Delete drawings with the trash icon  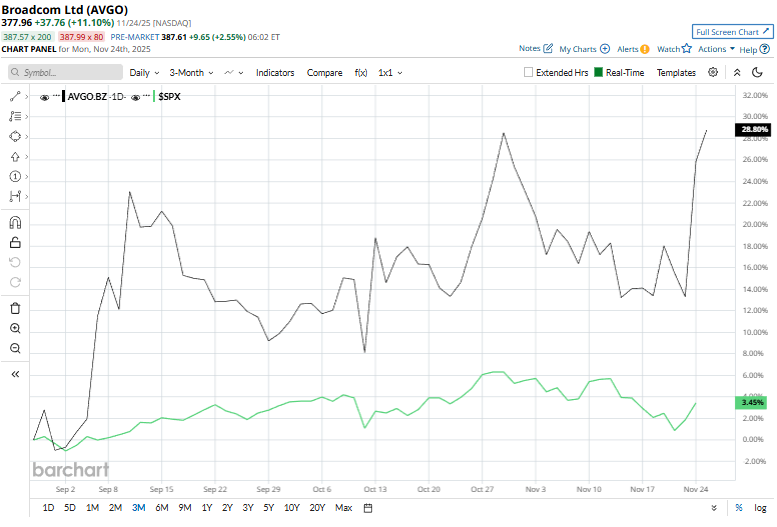[15, 308]
